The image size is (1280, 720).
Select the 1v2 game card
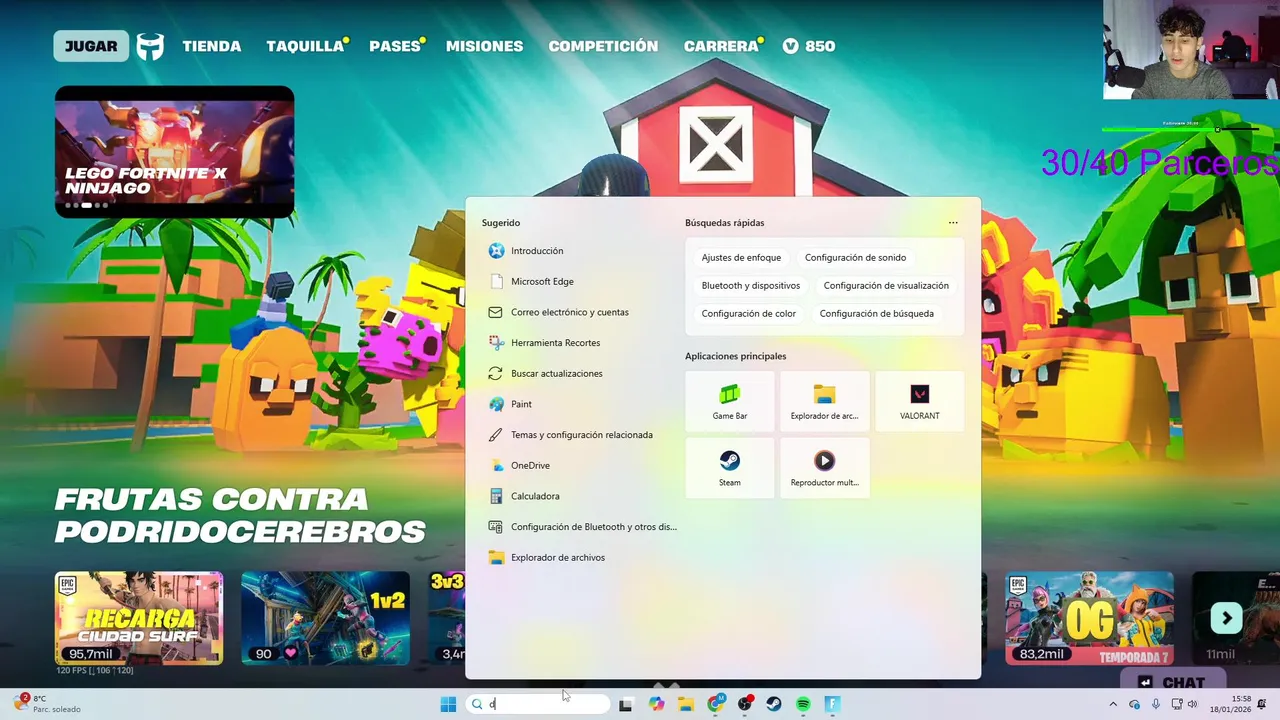pyautogui.click(x=325, y=618)
